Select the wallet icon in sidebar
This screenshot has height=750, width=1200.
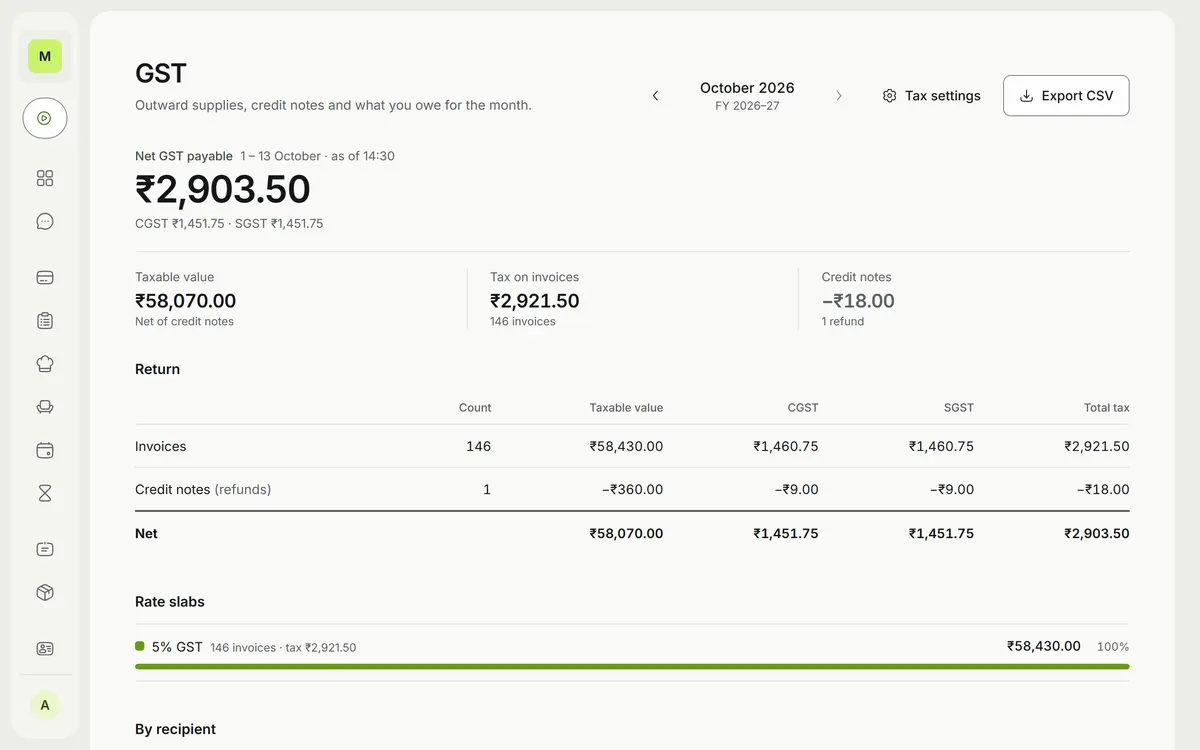45,450
